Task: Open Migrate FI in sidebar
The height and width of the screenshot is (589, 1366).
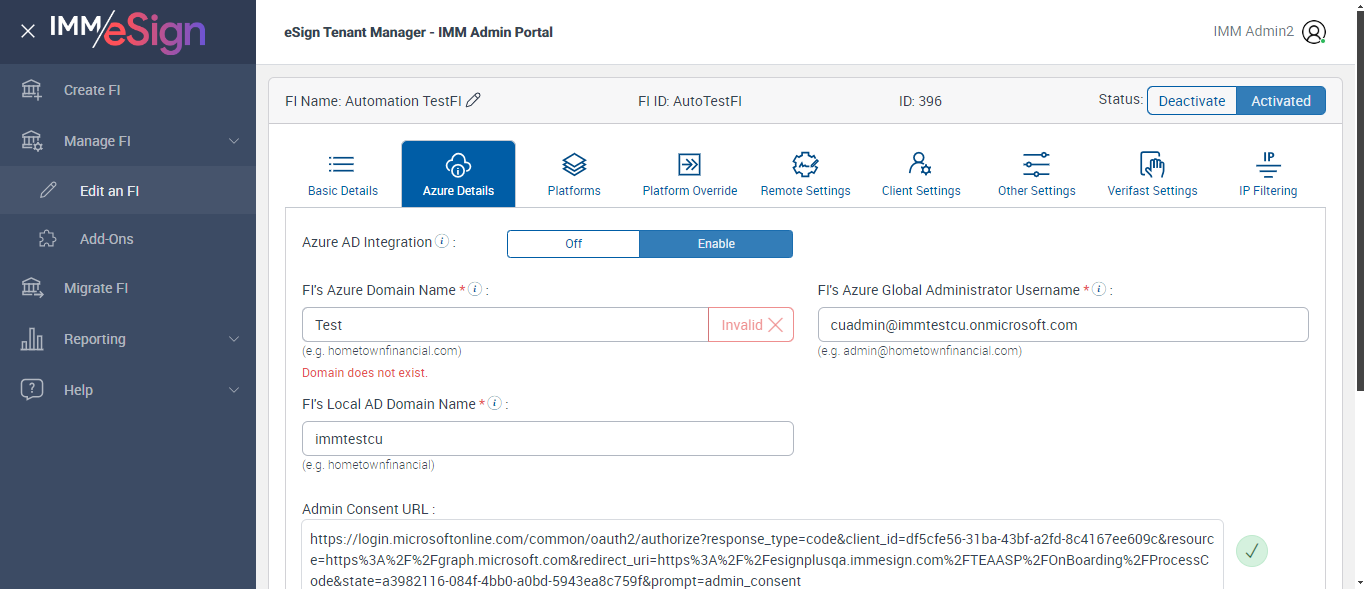Action: point(128,288)
